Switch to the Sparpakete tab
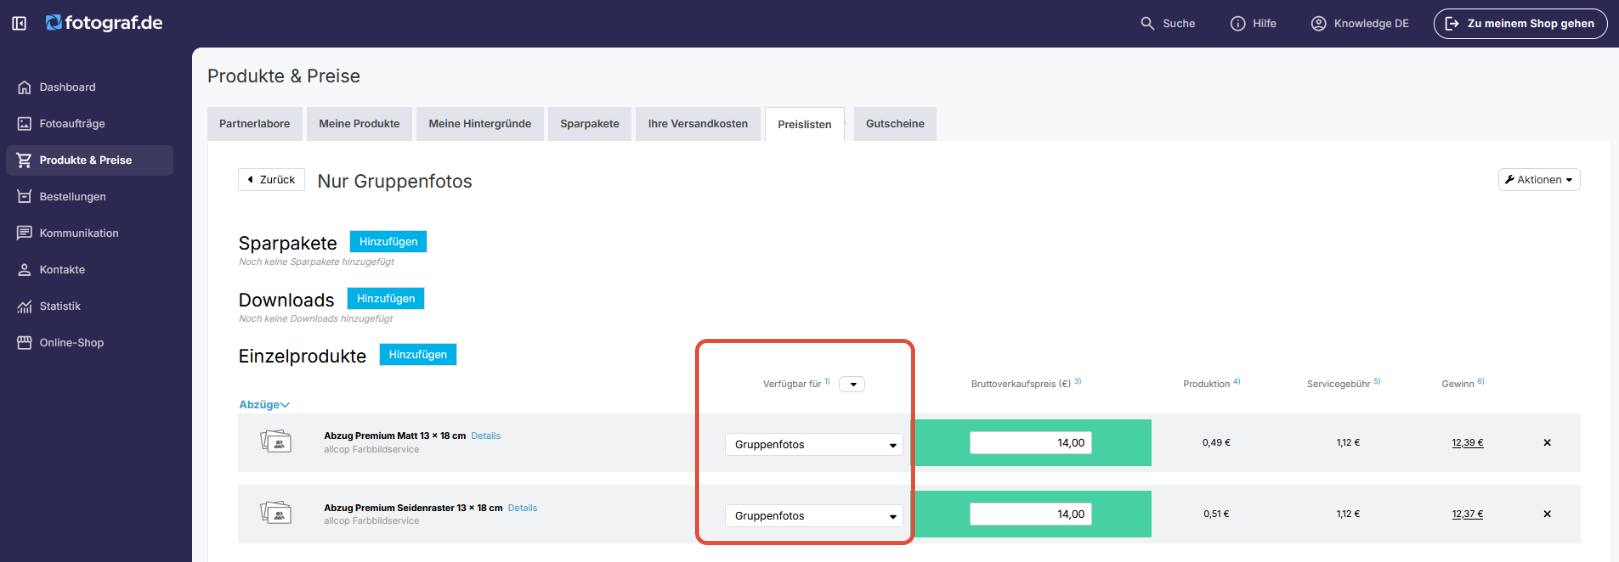The height and width of the screenshot is (562, 1619). pos(590,124)
